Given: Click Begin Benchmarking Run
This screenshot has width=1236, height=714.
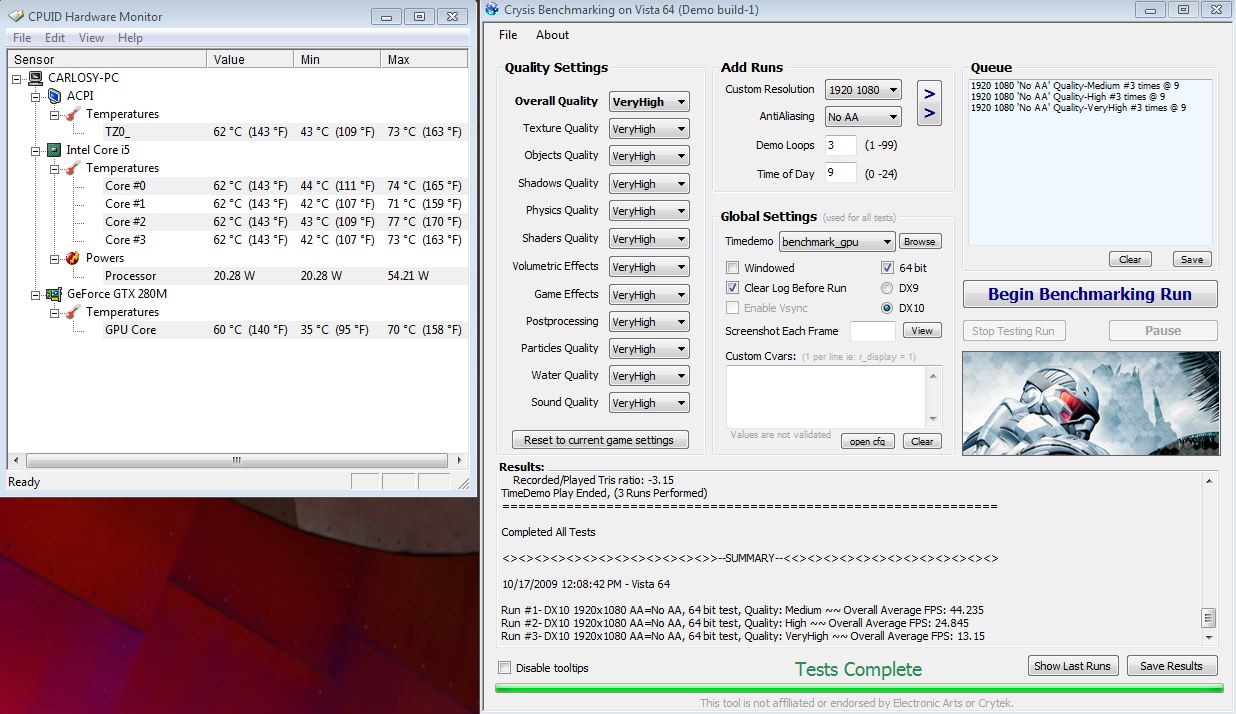Looking at the screenshot, I should click(x=1090, y=294).
